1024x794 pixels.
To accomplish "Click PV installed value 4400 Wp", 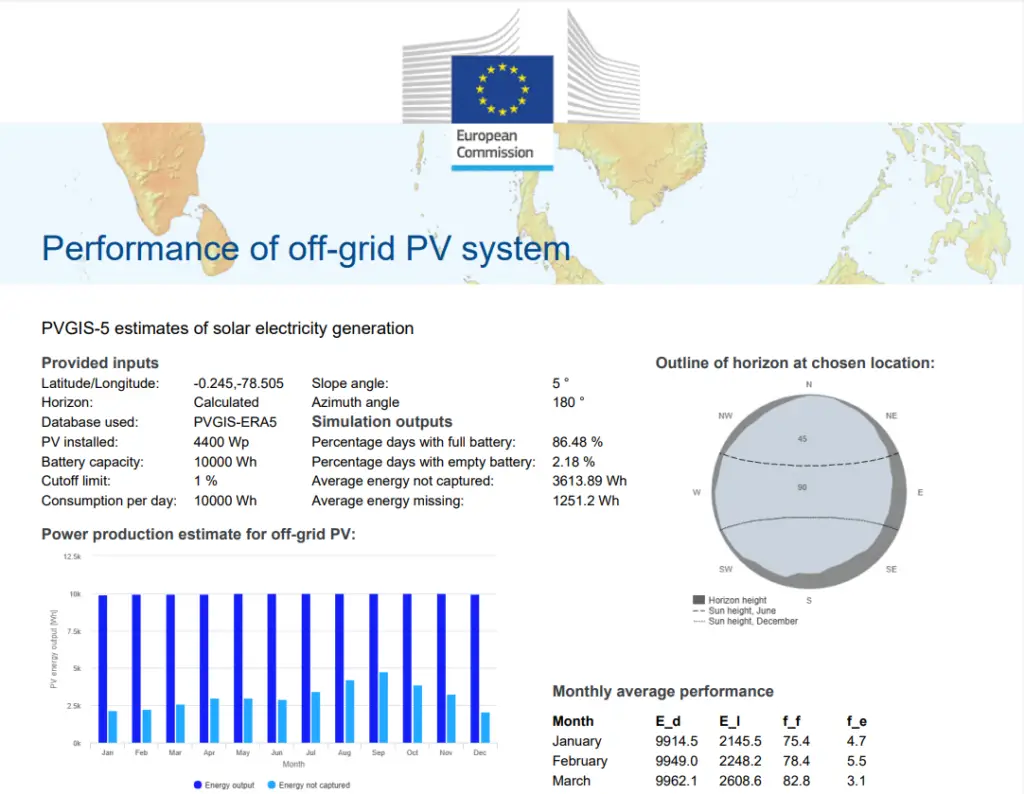I will 221,442.
